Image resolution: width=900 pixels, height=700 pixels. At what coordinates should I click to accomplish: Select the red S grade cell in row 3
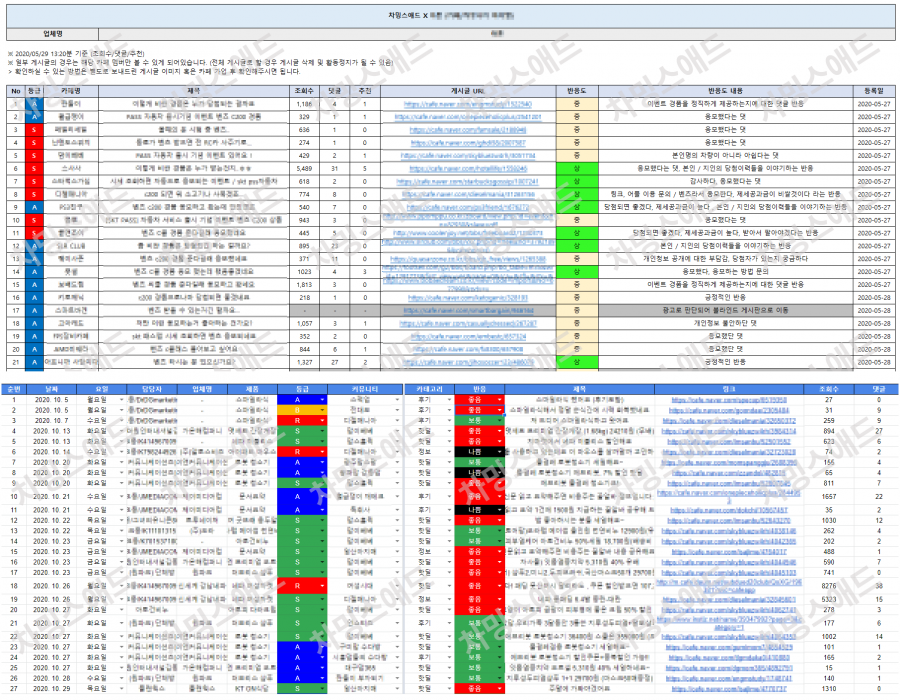(x=34, y=130)
